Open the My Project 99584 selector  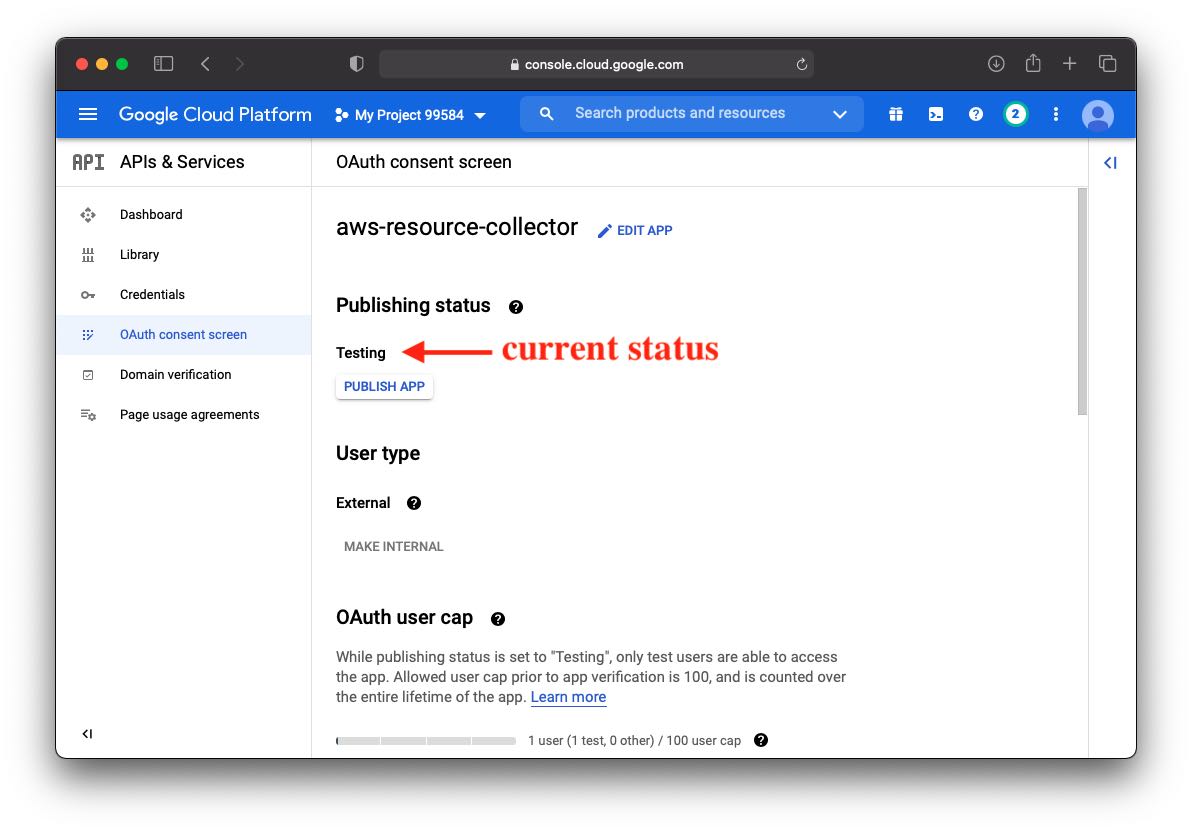point(410,115)
